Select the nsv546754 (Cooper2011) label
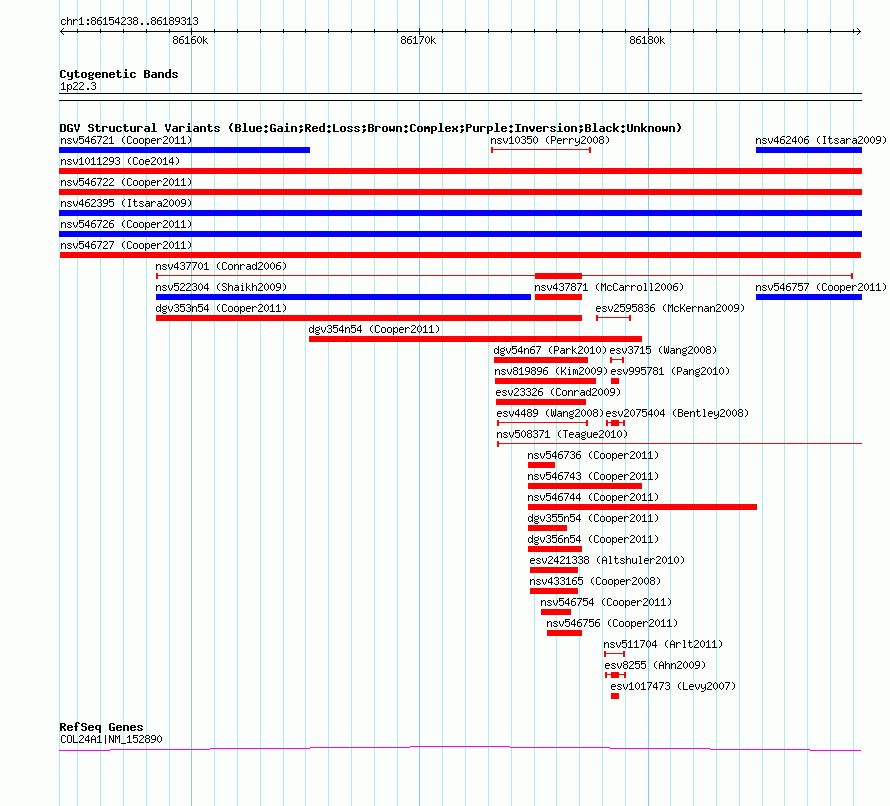The image size is (890, 806). tap(606, 602)
